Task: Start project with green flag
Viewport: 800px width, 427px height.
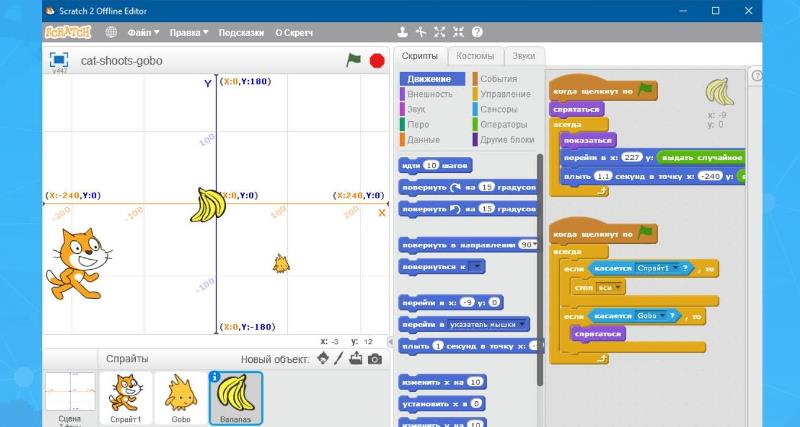Action: tap(353, 60)
